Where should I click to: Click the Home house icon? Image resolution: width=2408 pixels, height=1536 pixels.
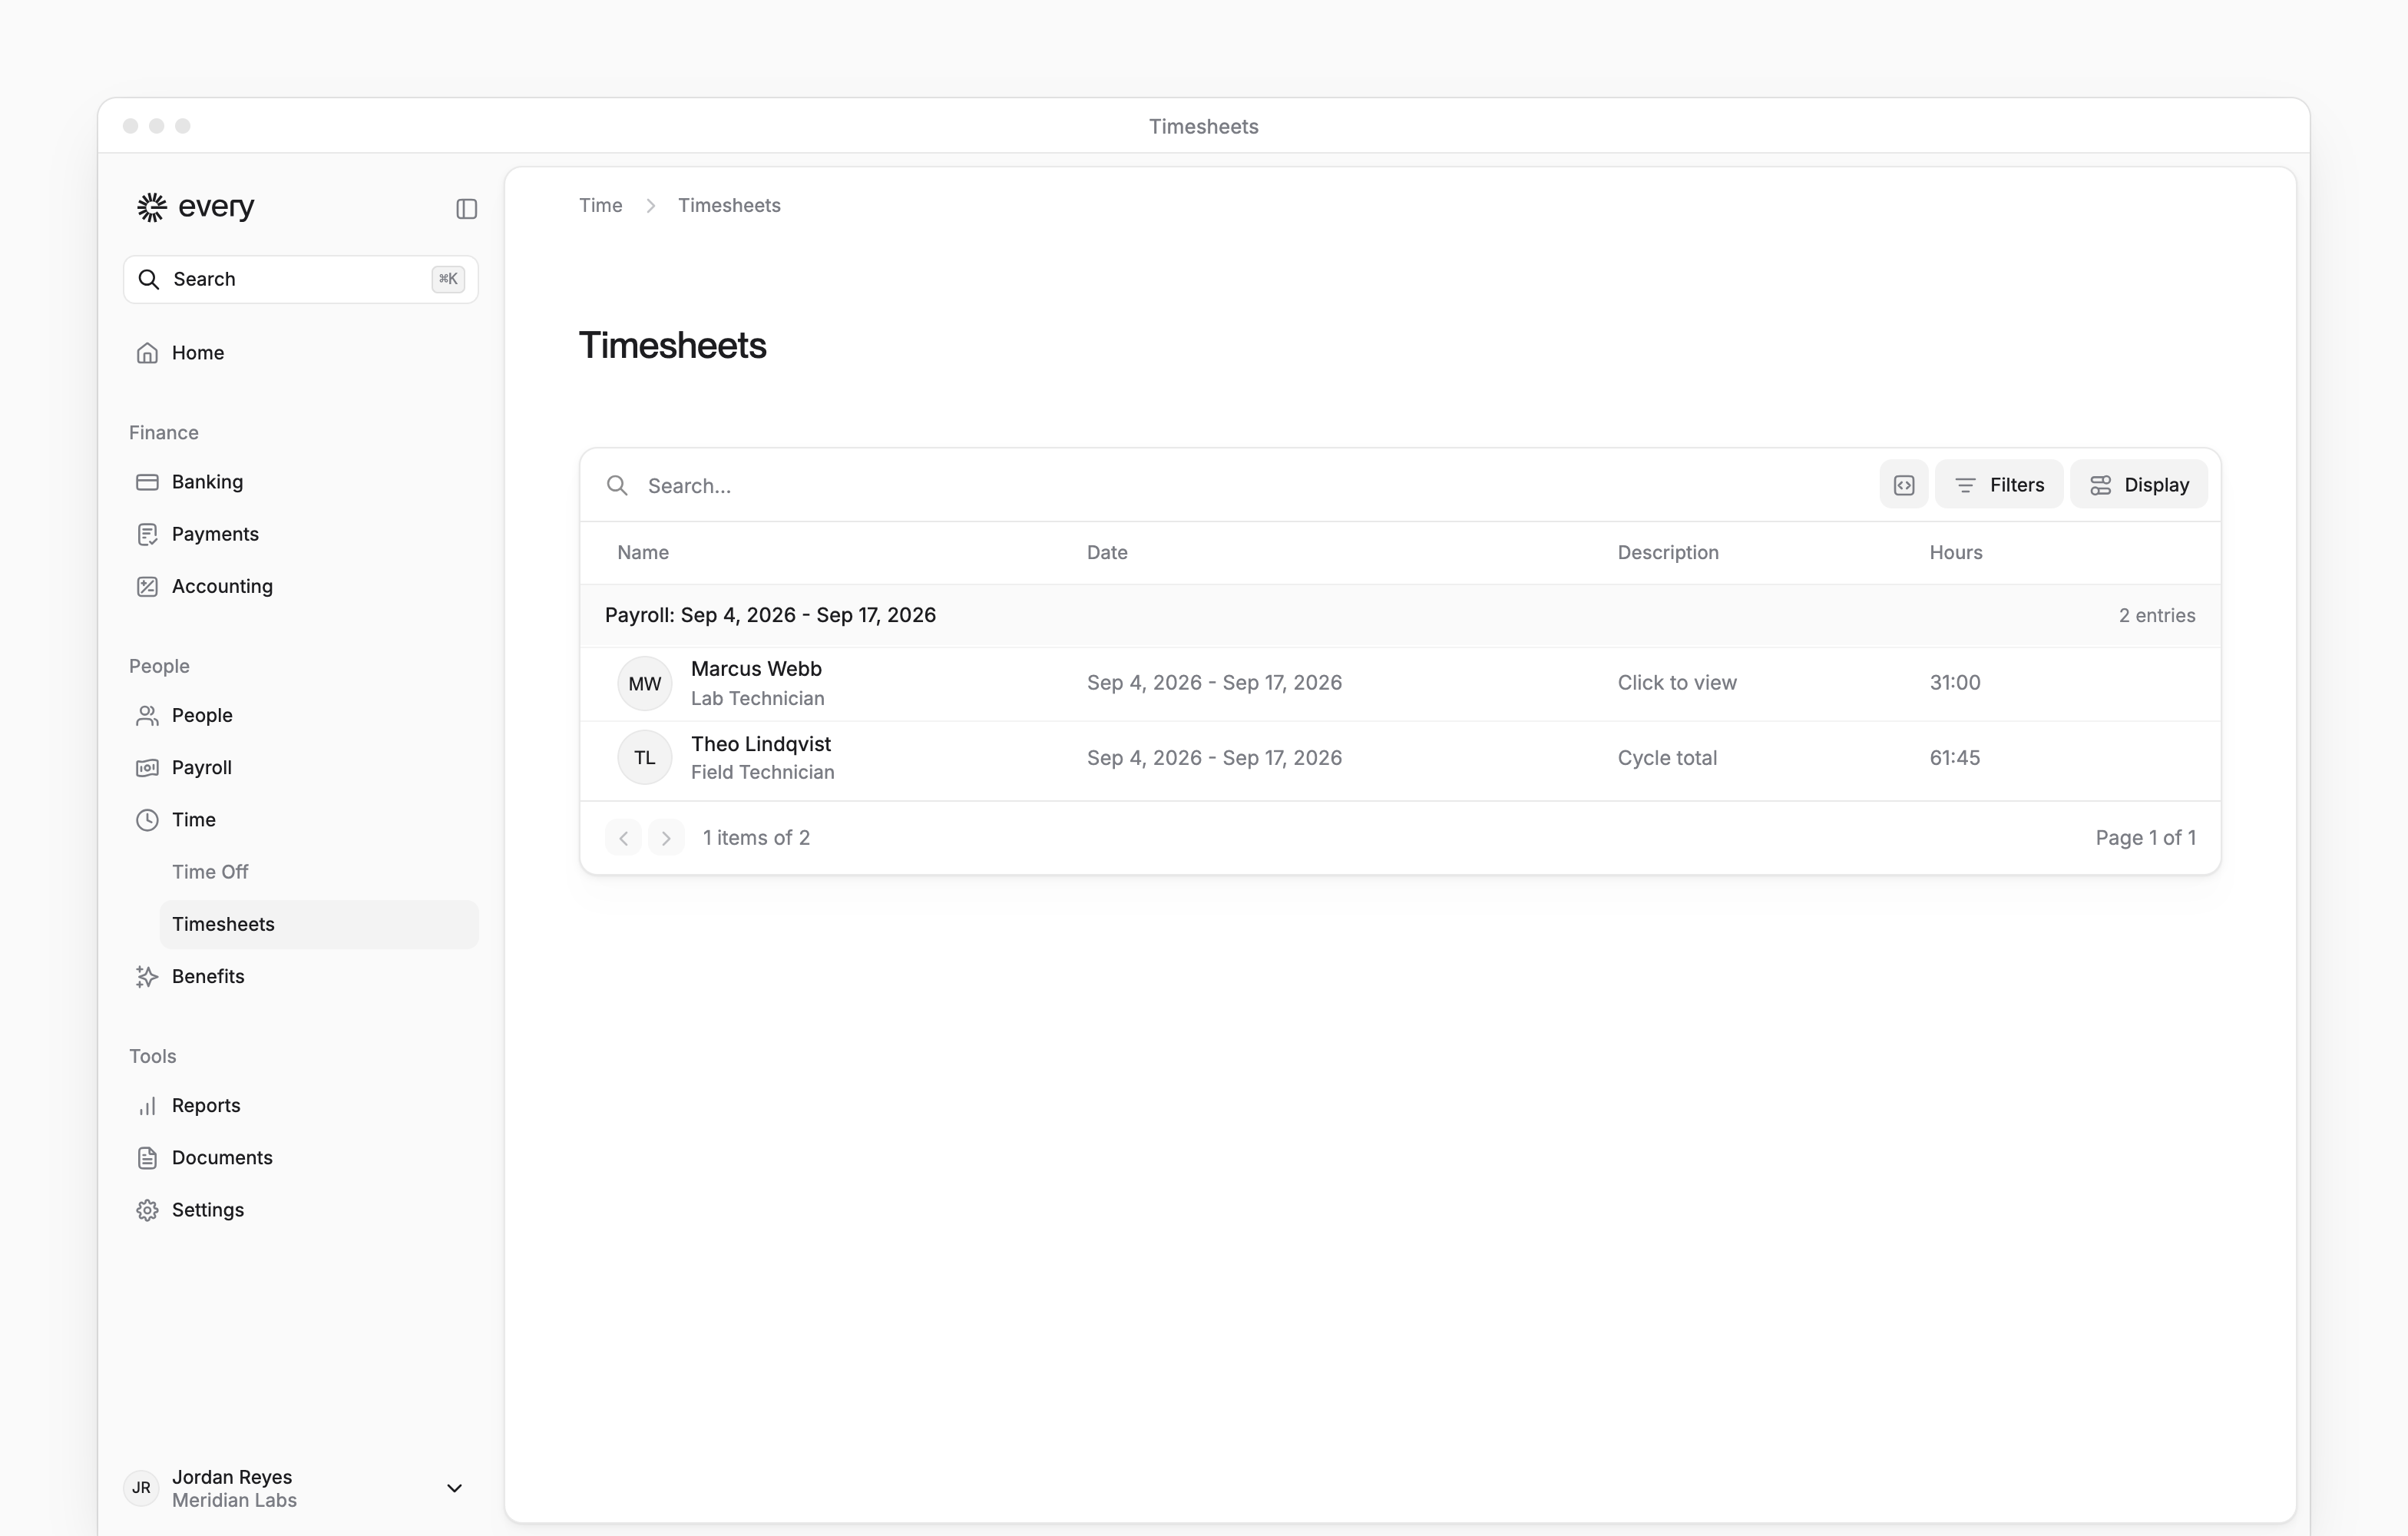(147, 353)
